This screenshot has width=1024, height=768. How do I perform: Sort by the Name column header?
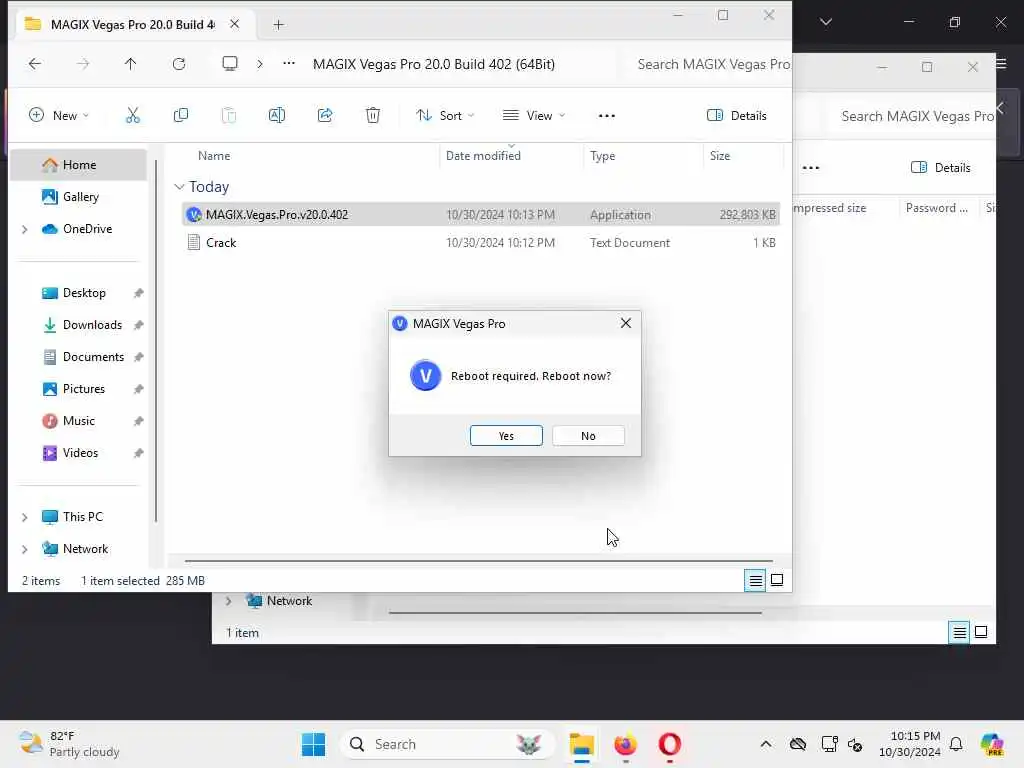[214, 156]
